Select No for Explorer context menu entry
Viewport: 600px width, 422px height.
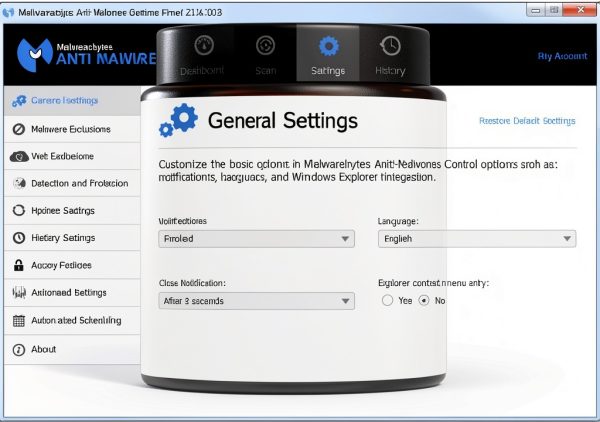pos(424,300)
